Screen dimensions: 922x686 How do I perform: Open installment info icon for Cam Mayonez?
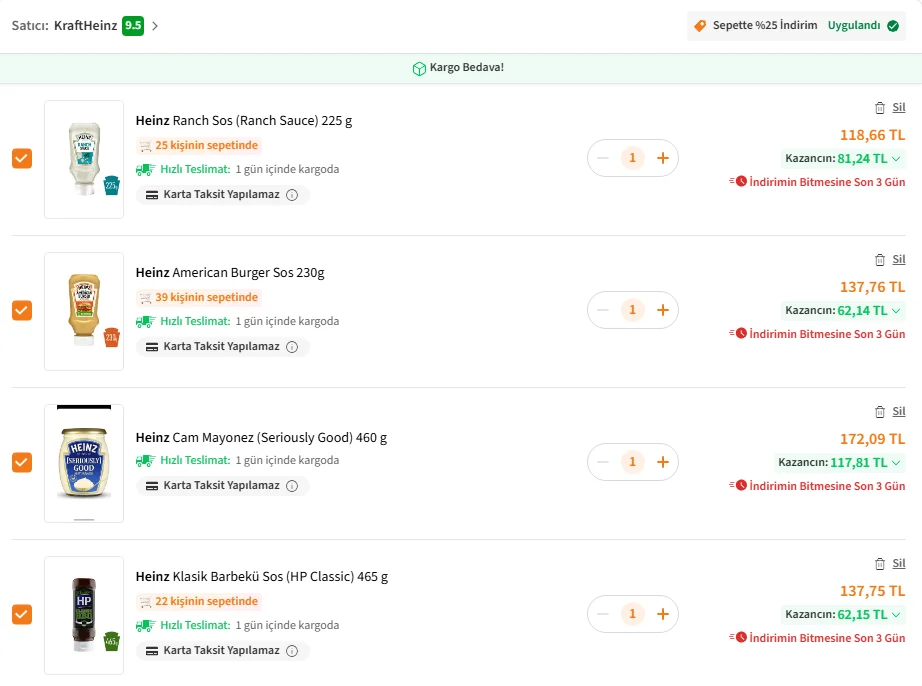(292, 486)
